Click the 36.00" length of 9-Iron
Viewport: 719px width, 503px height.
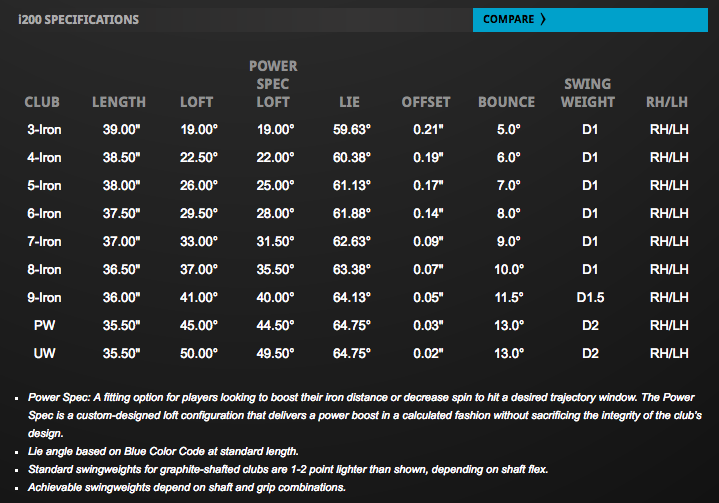[x=122, y=298]
